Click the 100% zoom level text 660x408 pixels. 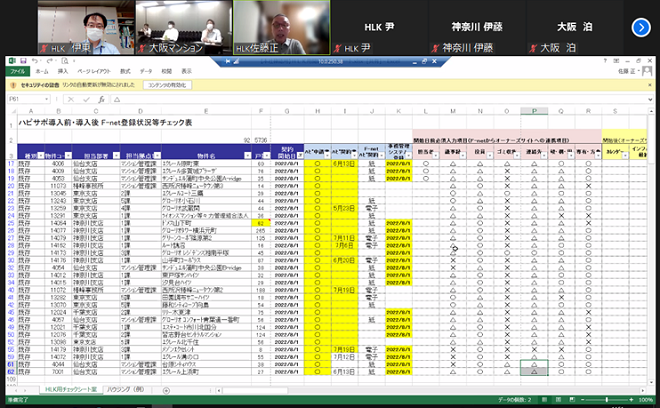pos(646,399)
